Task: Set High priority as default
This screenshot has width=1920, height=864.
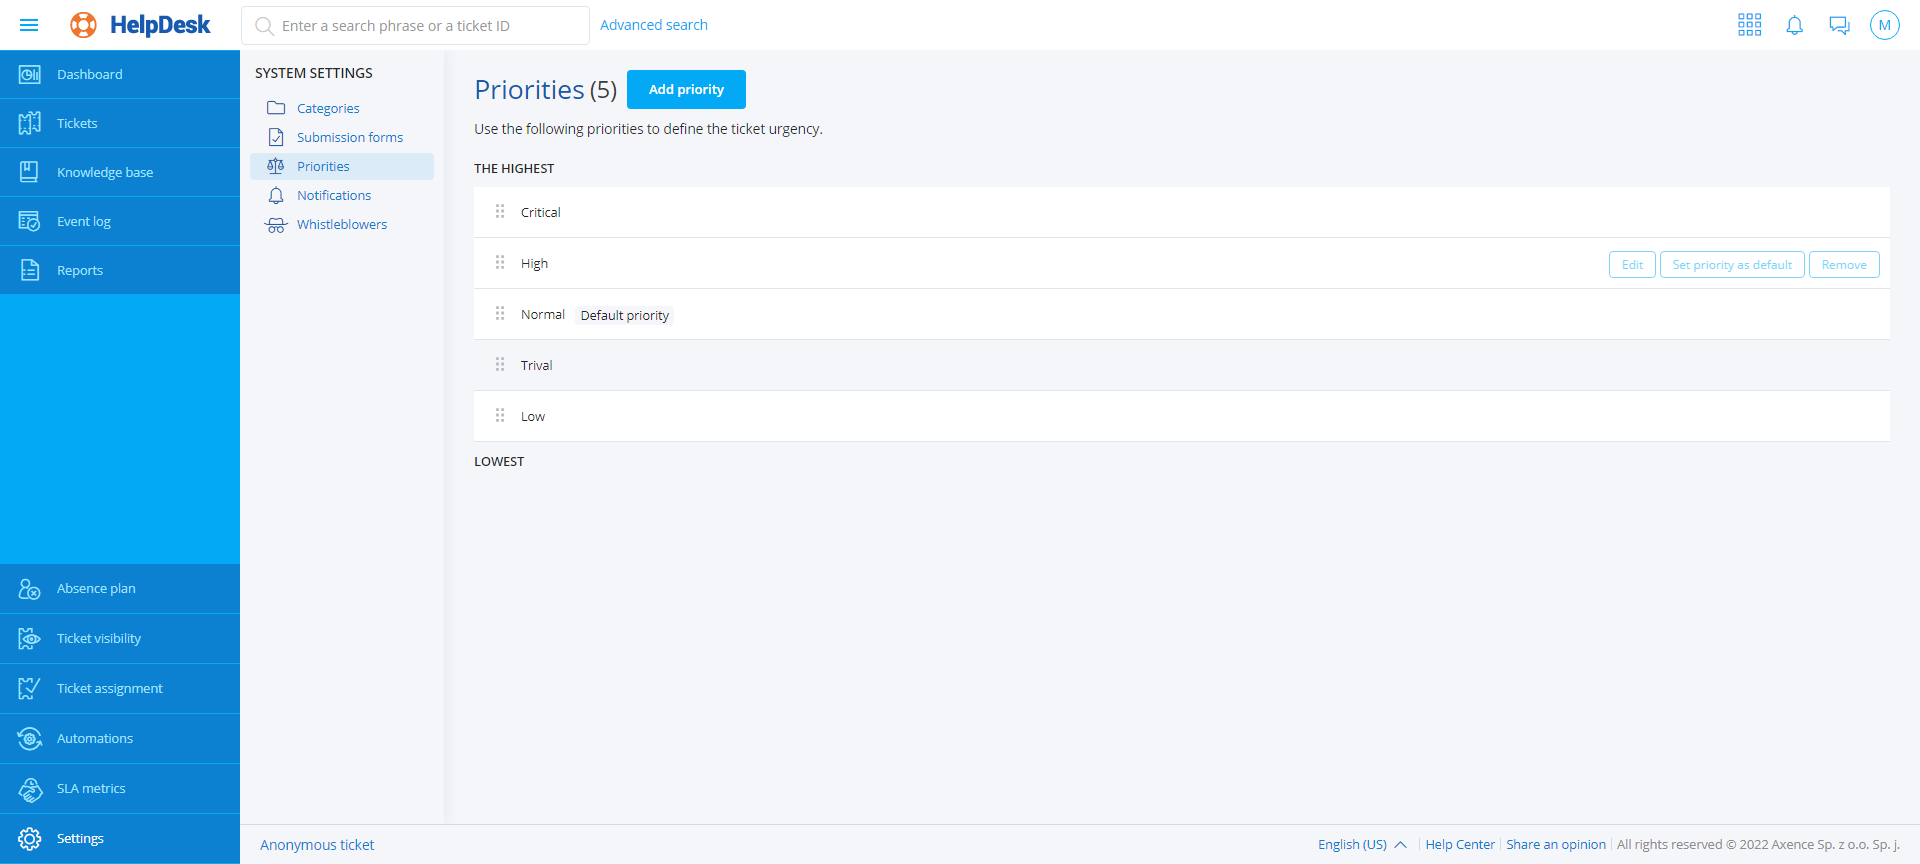Action: click(1732, 264)
